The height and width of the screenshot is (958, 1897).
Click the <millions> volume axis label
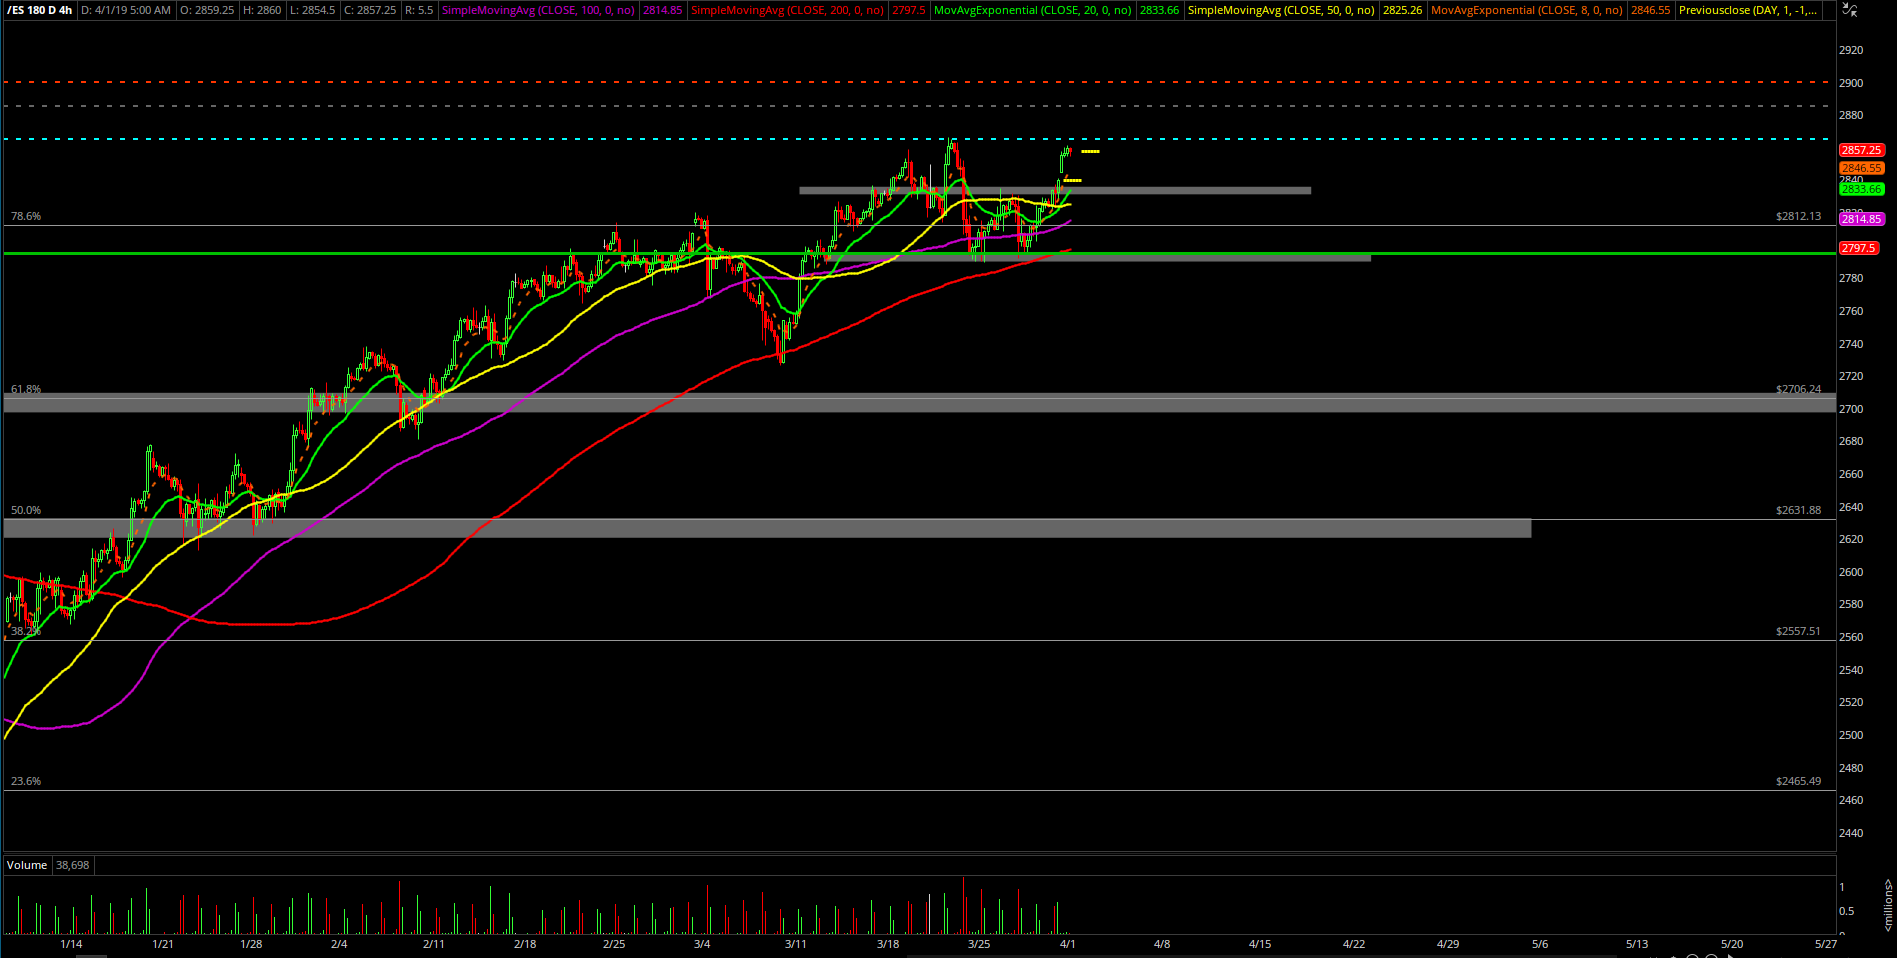tap(1888, 905)
